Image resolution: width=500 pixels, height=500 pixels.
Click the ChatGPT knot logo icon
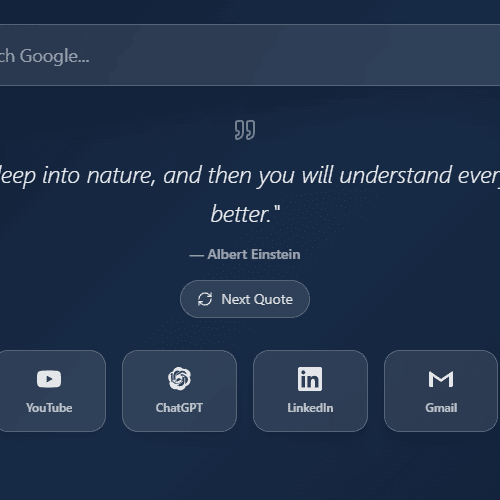179,379
